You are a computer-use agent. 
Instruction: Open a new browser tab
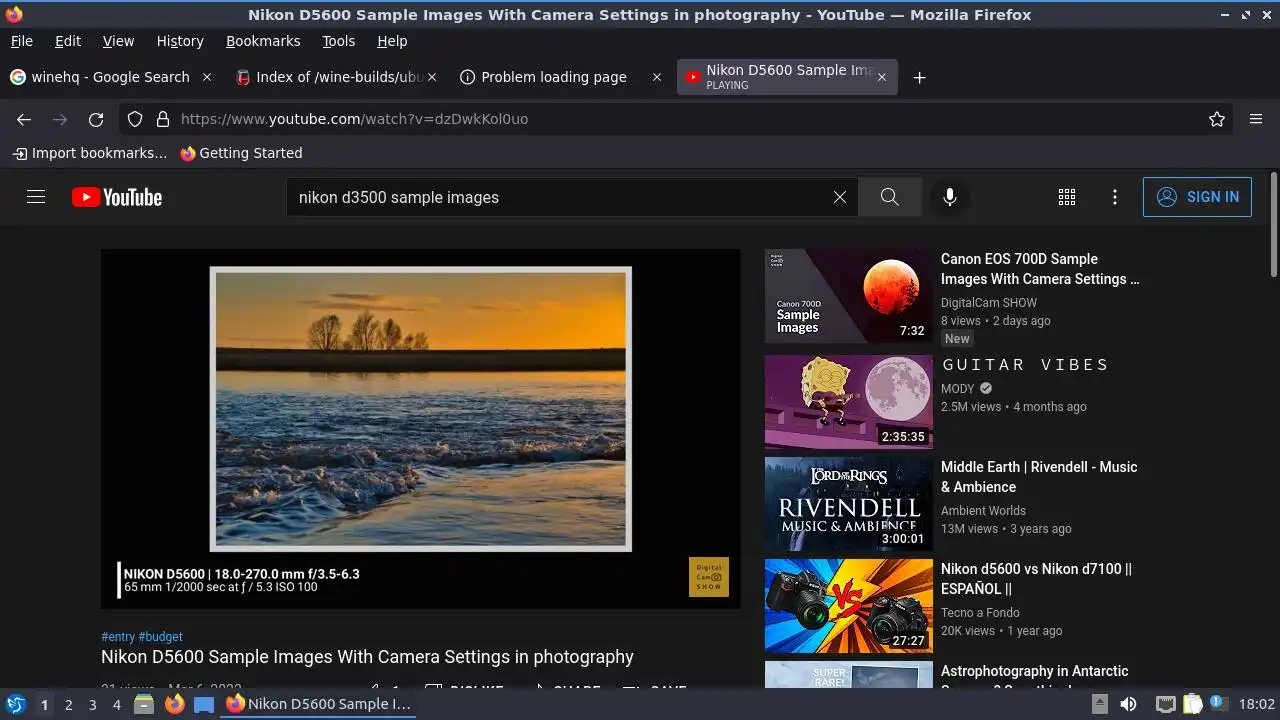coord(919,77)
